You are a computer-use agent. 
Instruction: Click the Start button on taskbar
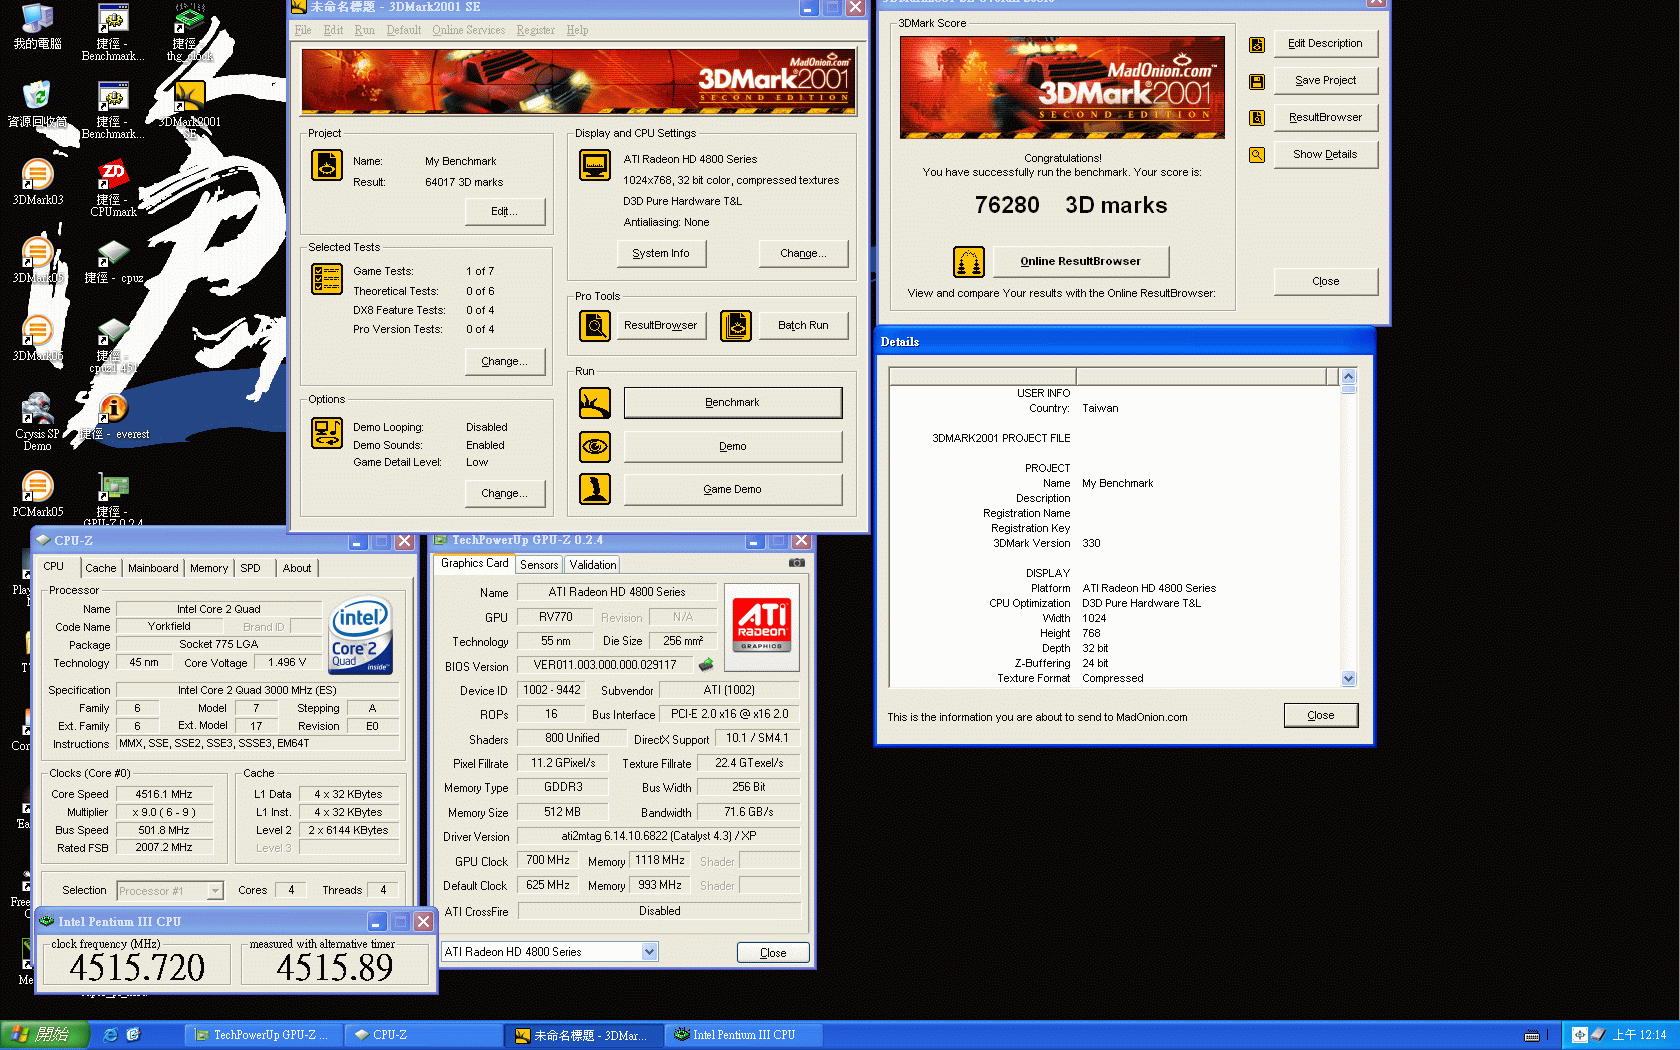click(x=45, y=1035)
